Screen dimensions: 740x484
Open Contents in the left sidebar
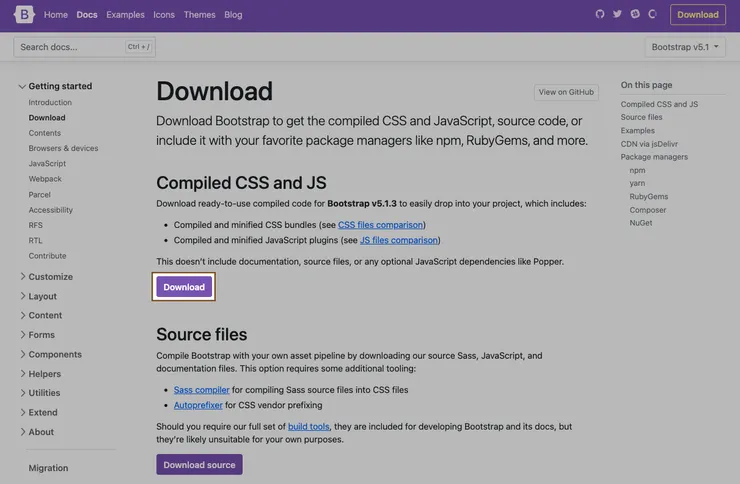(44, 133)
